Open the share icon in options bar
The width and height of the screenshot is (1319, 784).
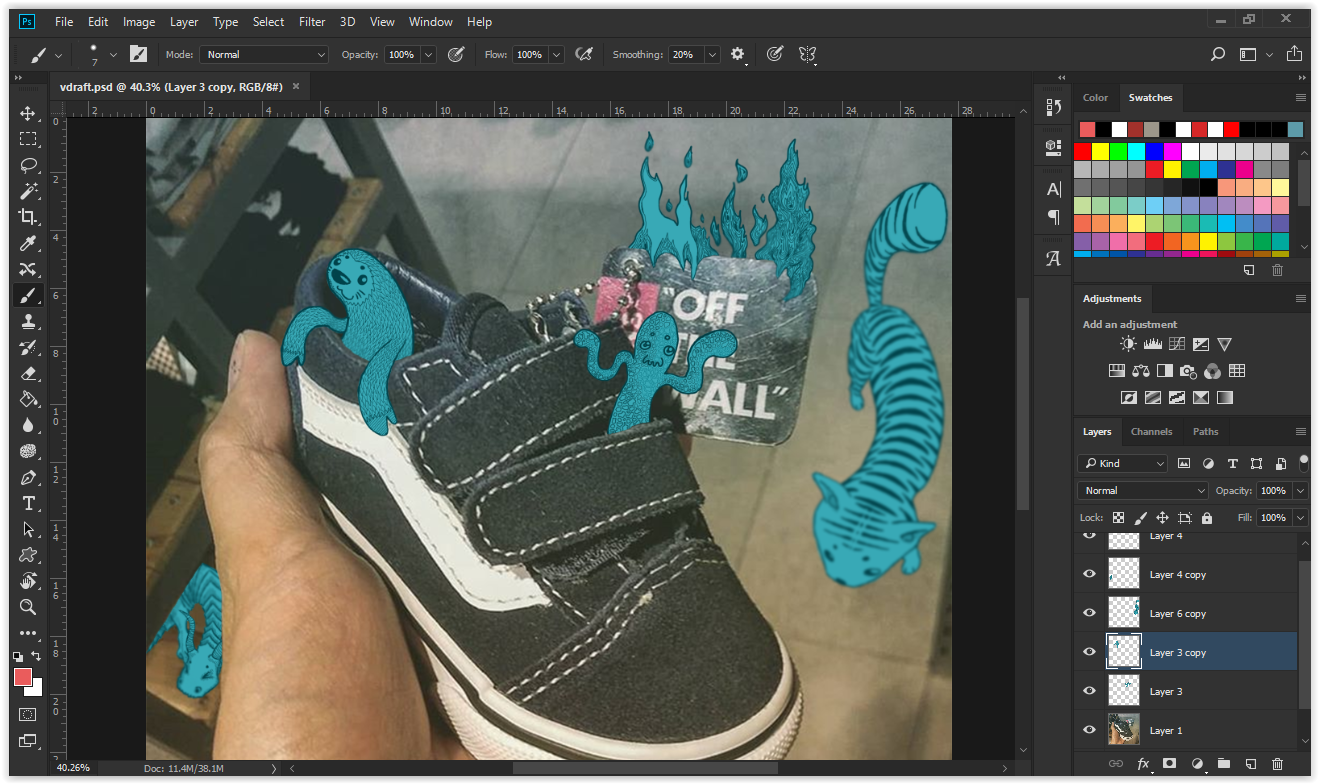click(1295, 54)
